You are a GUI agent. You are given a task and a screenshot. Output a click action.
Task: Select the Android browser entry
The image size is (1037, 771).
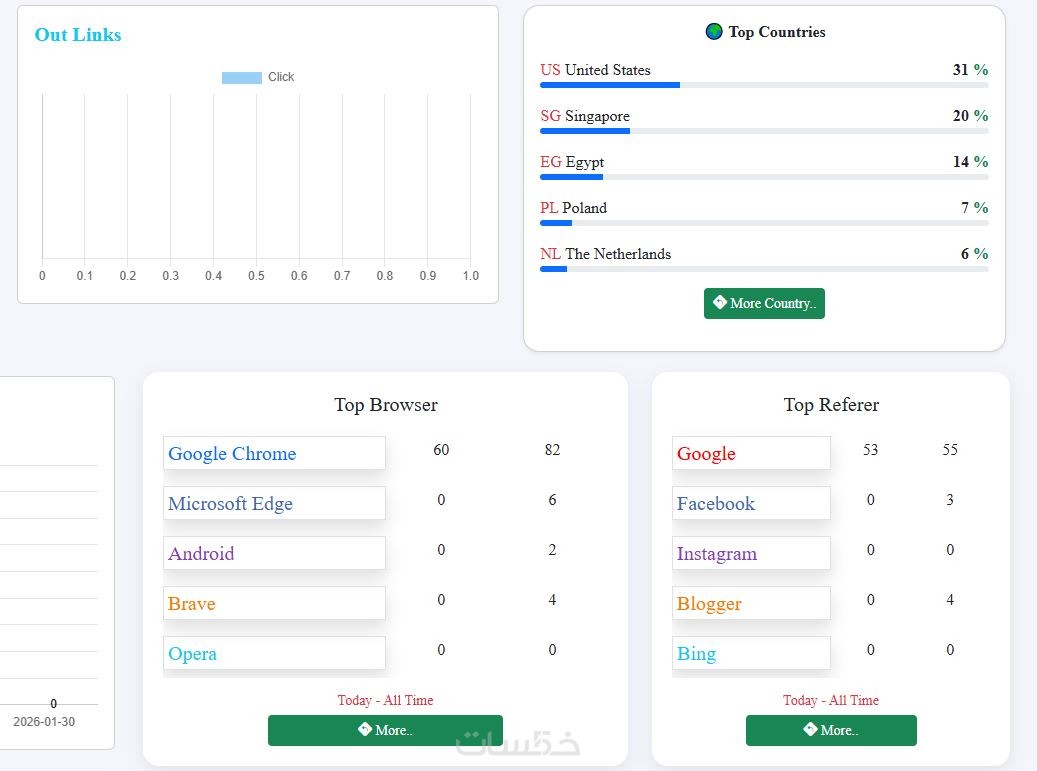[x=274, y=553]
